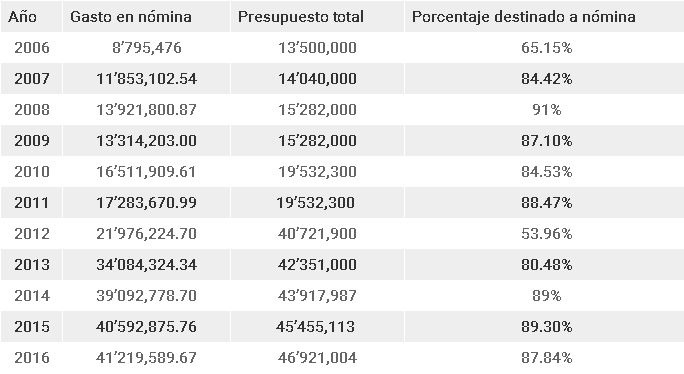Select payroll value 40'592,875.76
The height and width of the screenshot is (374, 684).
(x=147, y=326)
